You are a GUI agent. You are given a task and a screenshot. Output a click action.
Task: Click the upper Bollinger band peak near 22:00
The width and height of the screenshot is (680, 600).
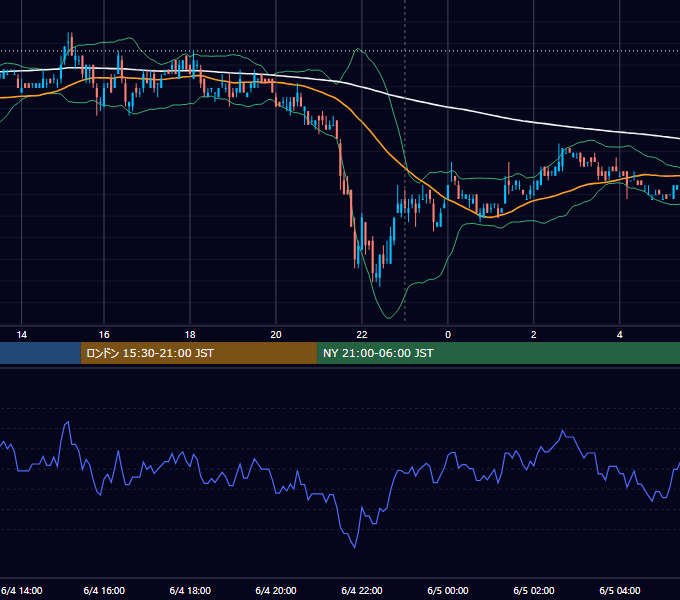click(x=359, y=49)
